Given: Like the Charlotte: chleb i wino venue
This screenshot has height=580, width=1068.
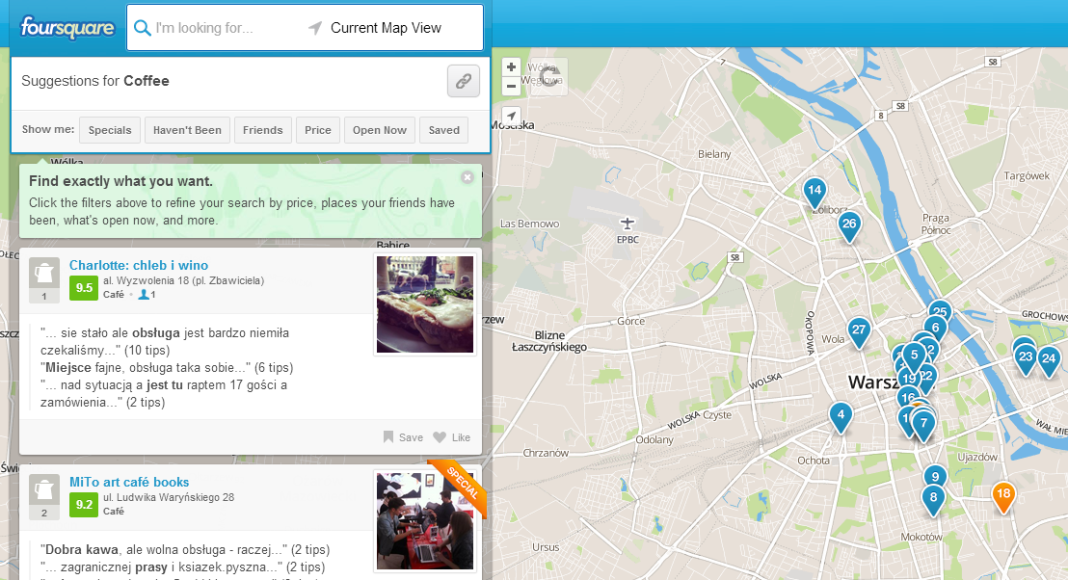Looking at the screenshot, I should point(452,437).
